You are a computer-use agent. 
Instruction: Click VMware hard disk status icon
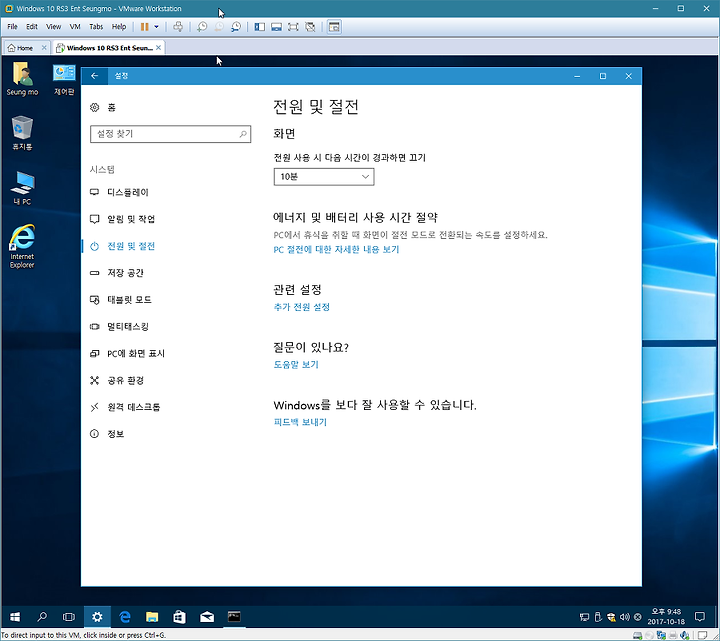point(637,636)
